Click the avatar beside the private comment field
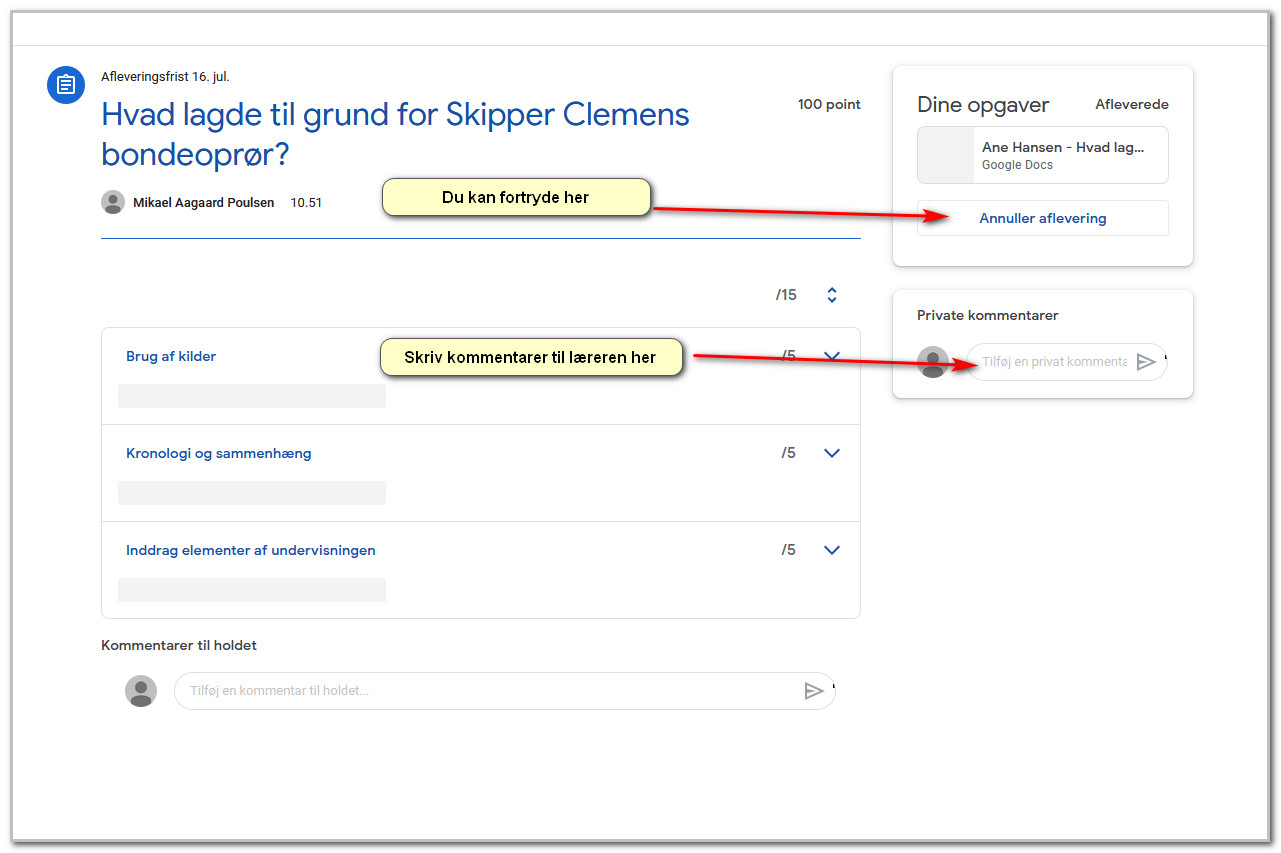1281x853 pixels. 933,362
